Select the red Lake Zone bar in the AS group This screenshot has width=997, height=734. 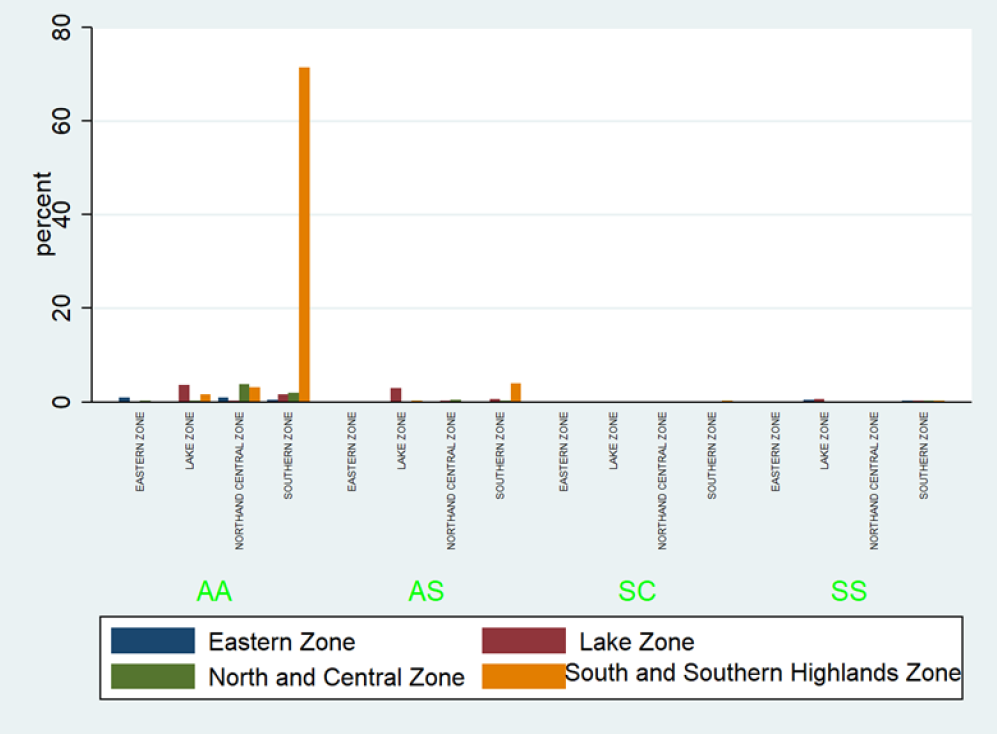tap(396, 394)
